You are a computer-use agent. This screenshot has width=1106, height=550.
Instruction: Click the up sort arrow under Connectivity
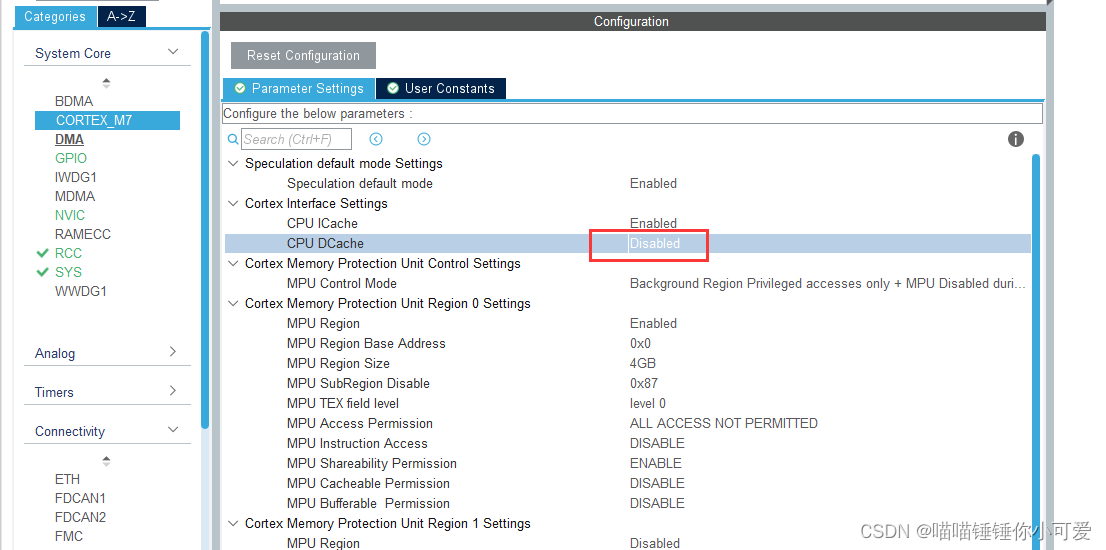[x=107, y=458]
